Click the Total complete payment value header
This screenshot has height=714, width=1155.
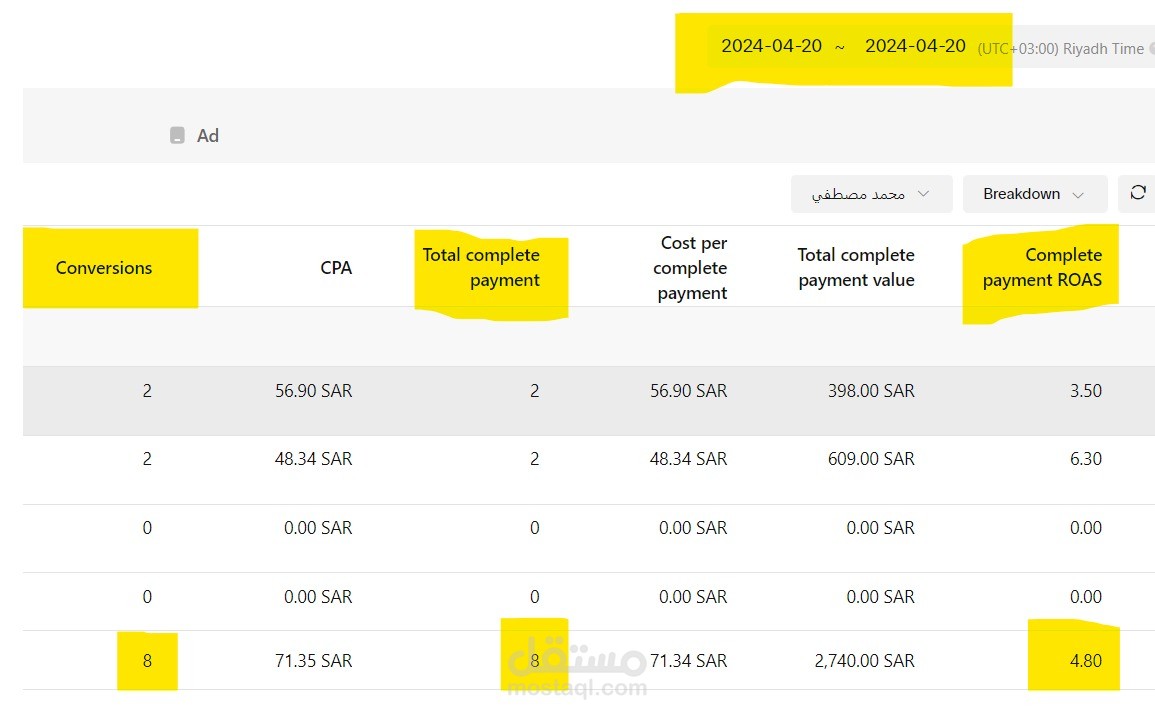(856, 268)
